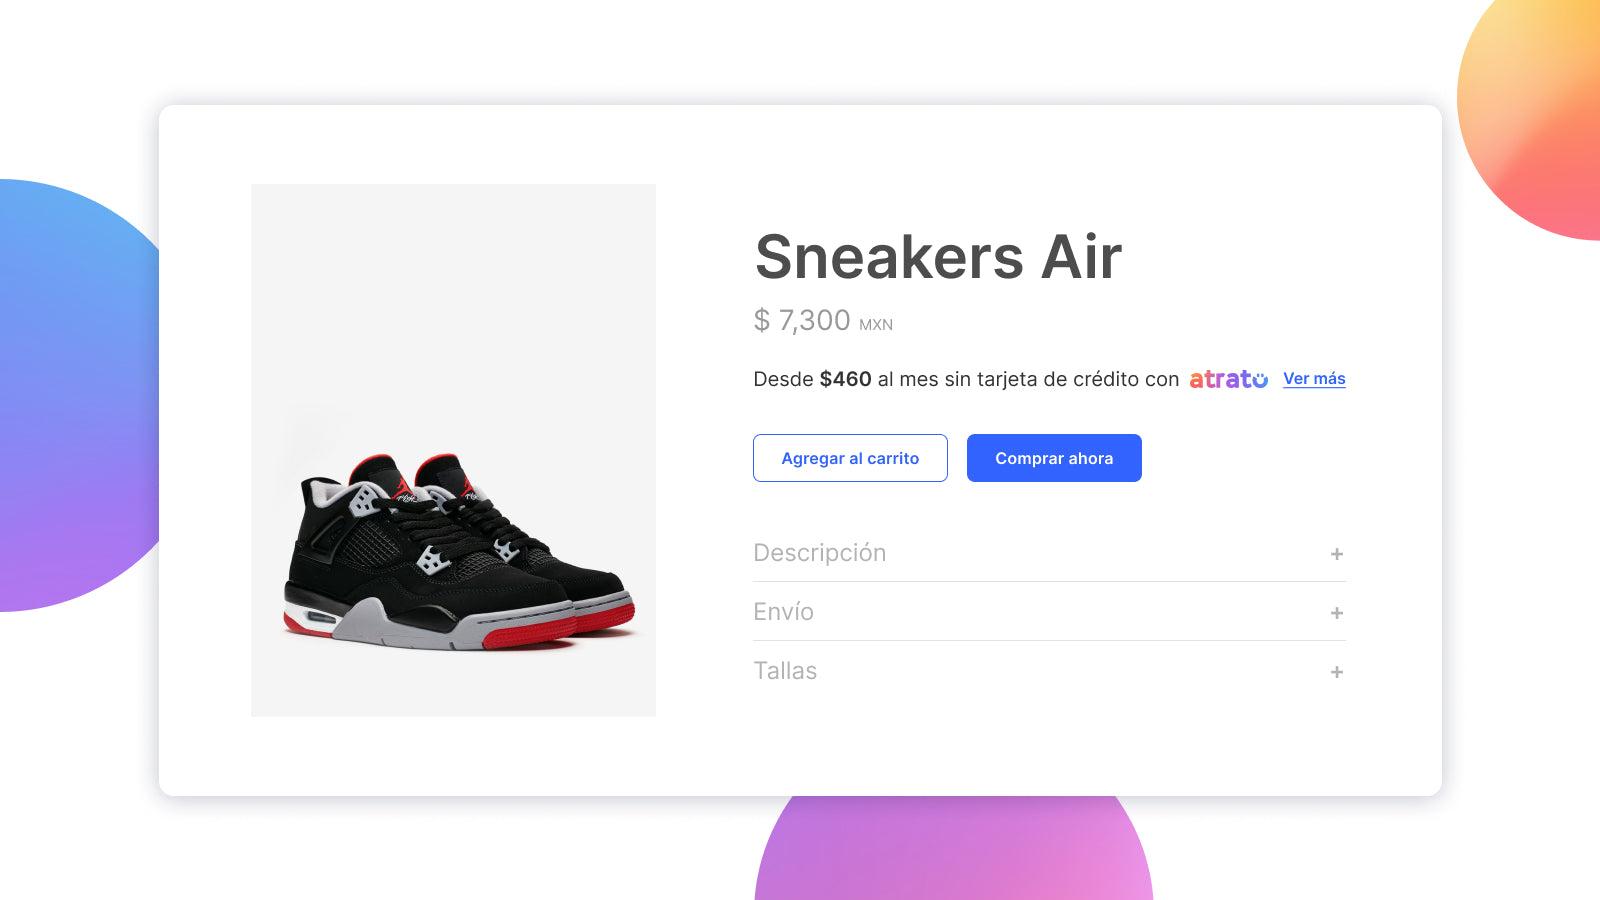Open the Descripción accordion label
Screen dimensions: 1600x900
point(819,553)
